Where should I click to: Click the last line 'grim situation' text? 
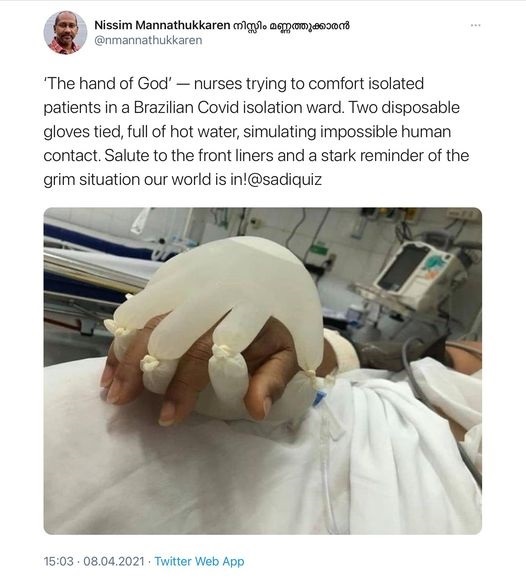[182, 179]
